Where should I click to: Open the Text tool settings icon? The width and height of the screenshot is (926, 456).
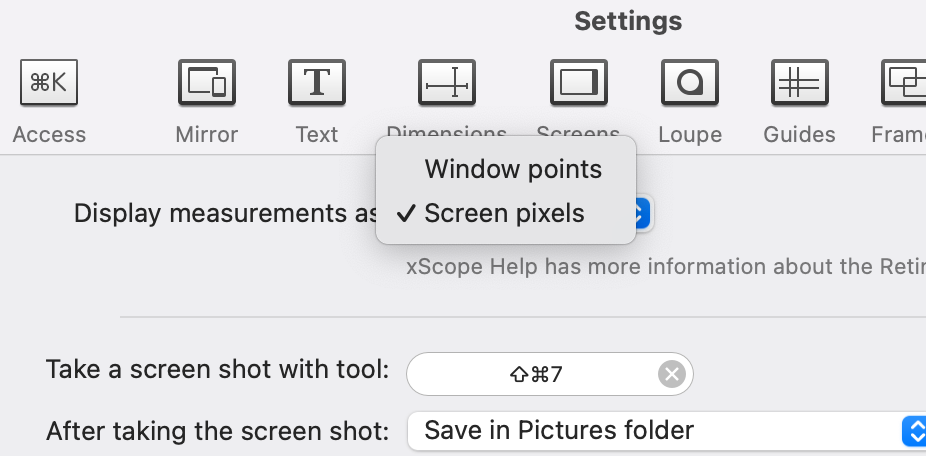click(317, 82)
